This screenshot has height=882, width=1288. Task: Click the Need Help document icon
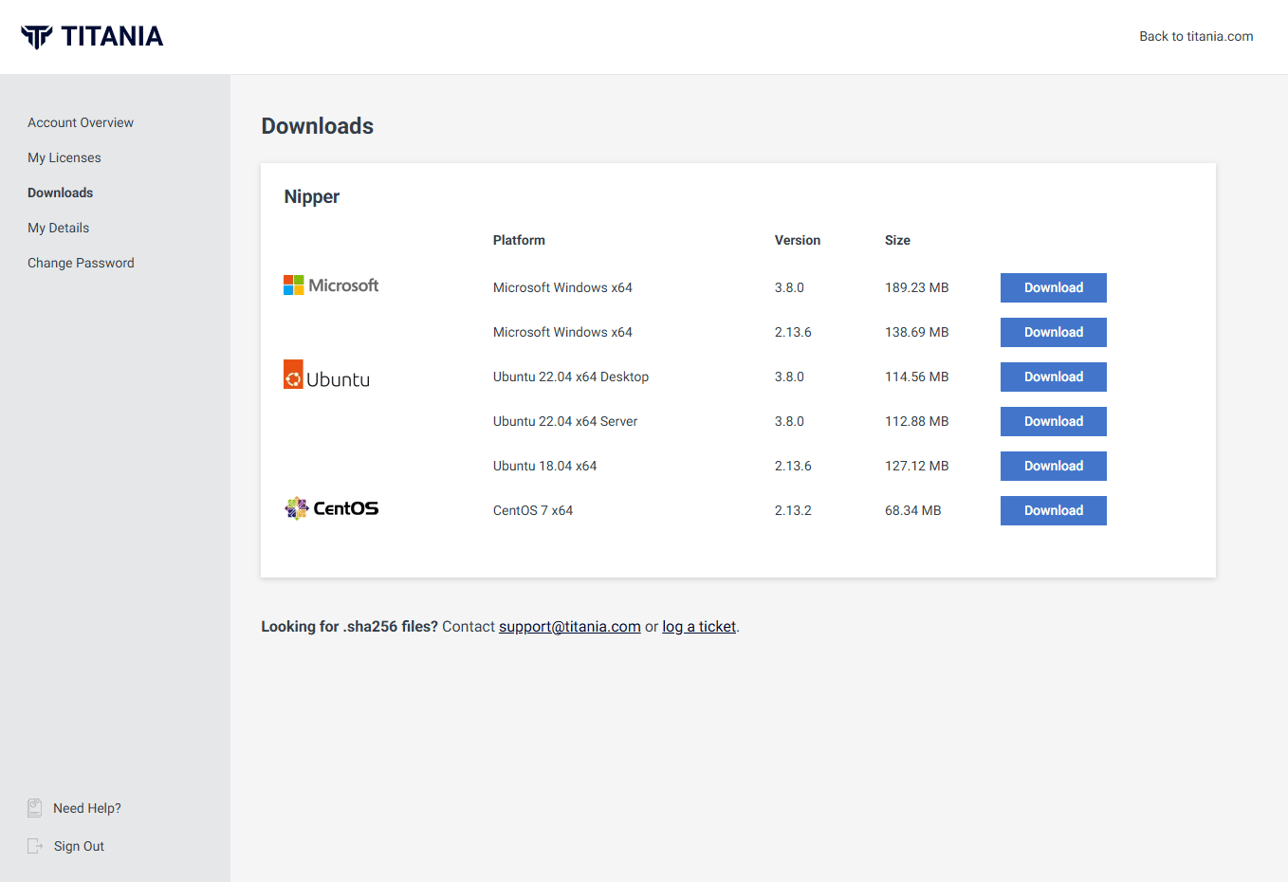[x=35, y=808]
